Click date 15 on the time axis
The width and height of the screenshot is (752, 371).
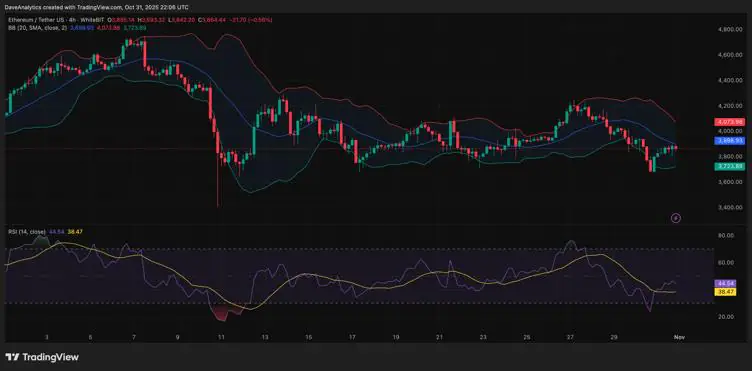point(308,337)
